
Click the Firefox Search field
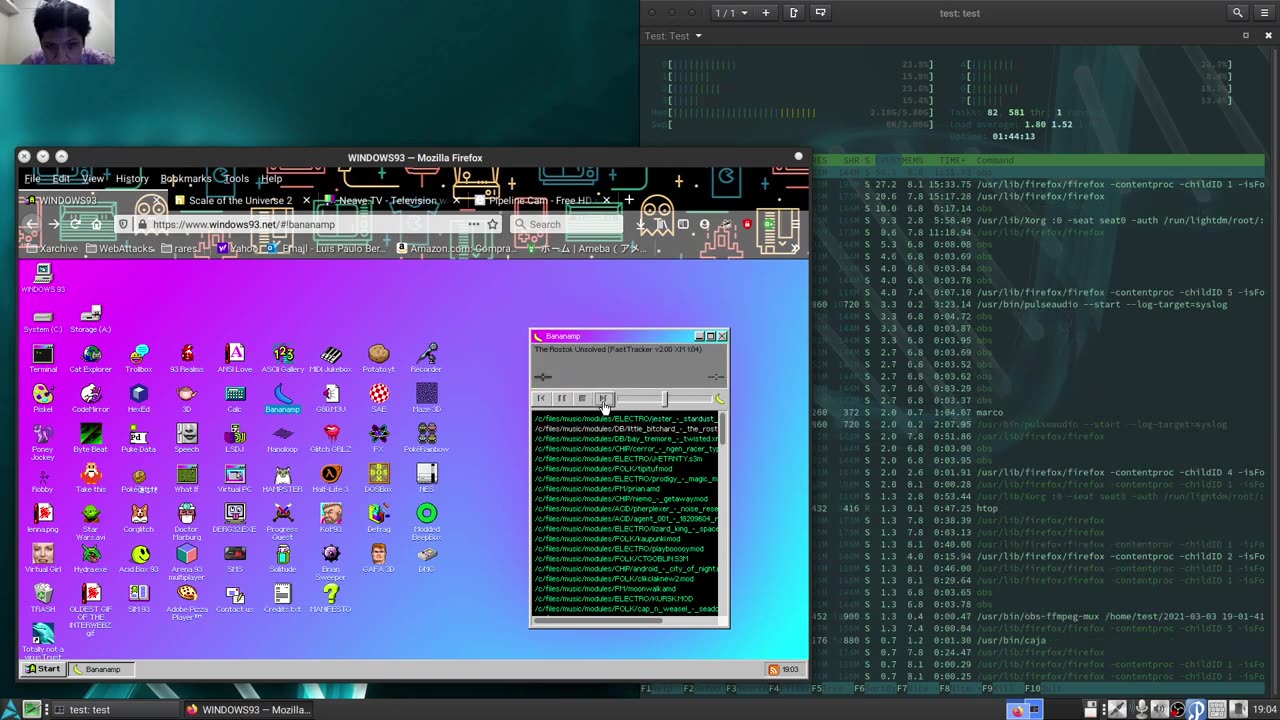coord(570,224)
